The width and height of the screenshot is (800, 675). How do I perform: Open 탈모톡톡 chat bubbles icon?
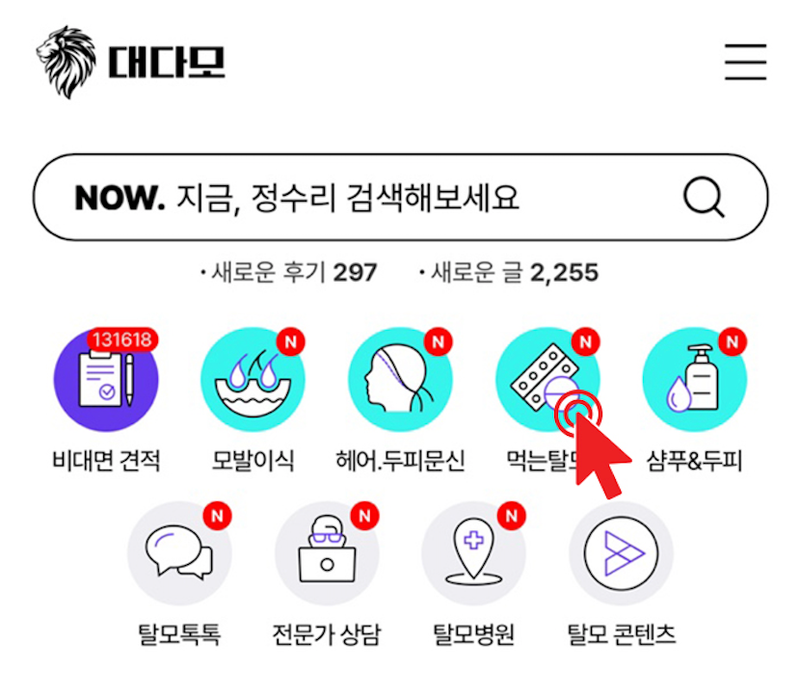pos(180,553)
